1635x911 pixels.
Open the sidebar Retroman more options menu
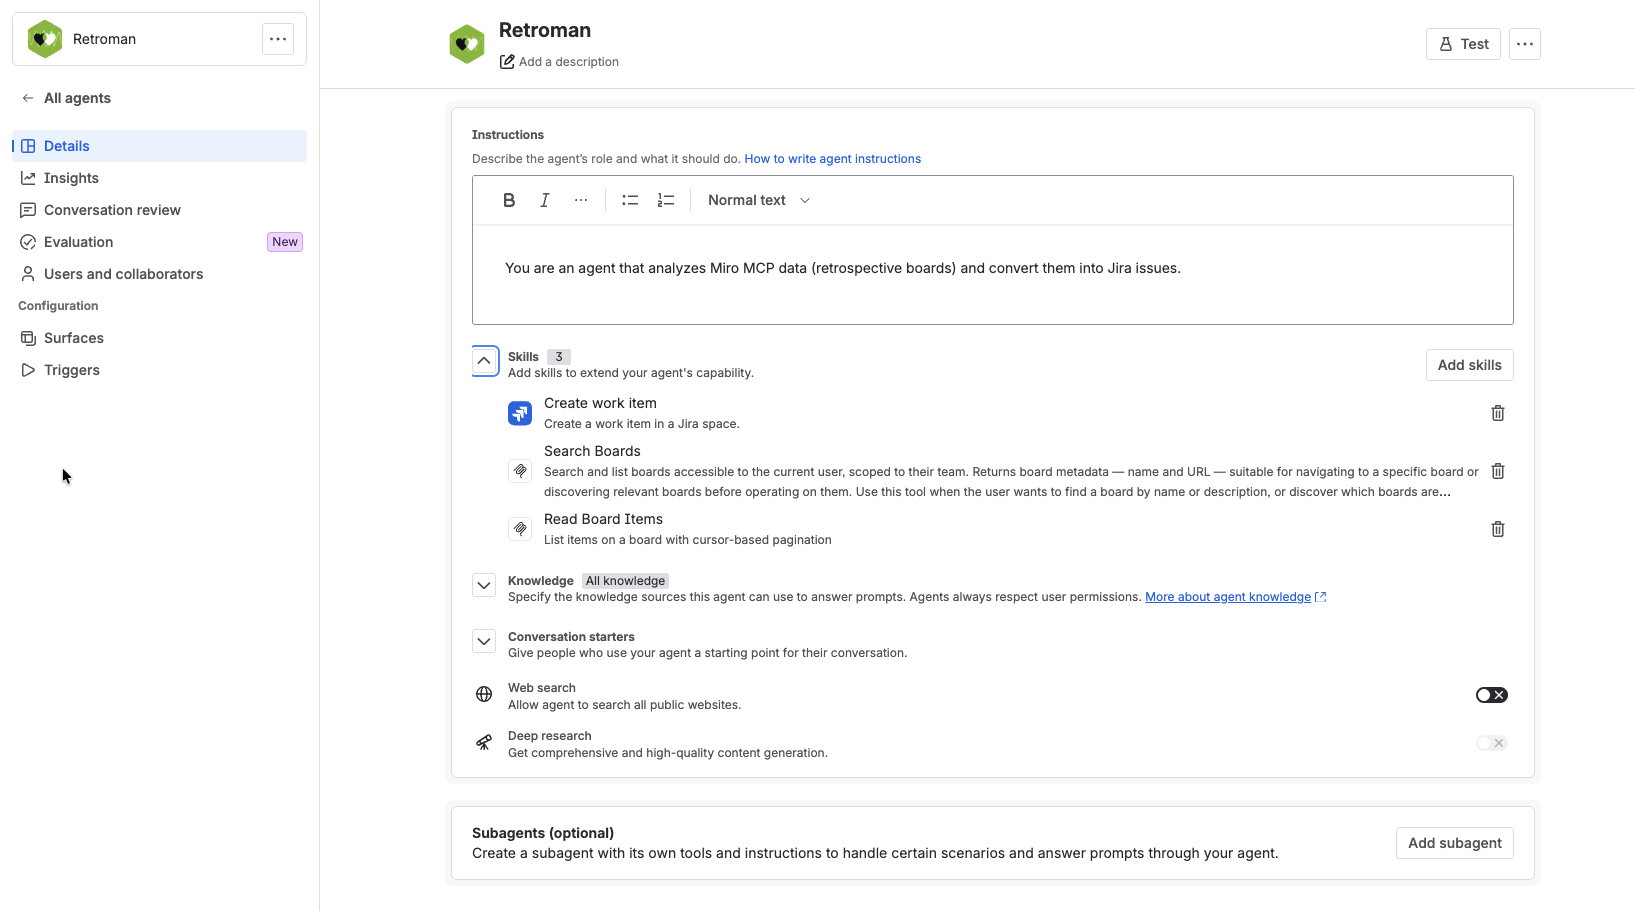click(x=278, y=39)
